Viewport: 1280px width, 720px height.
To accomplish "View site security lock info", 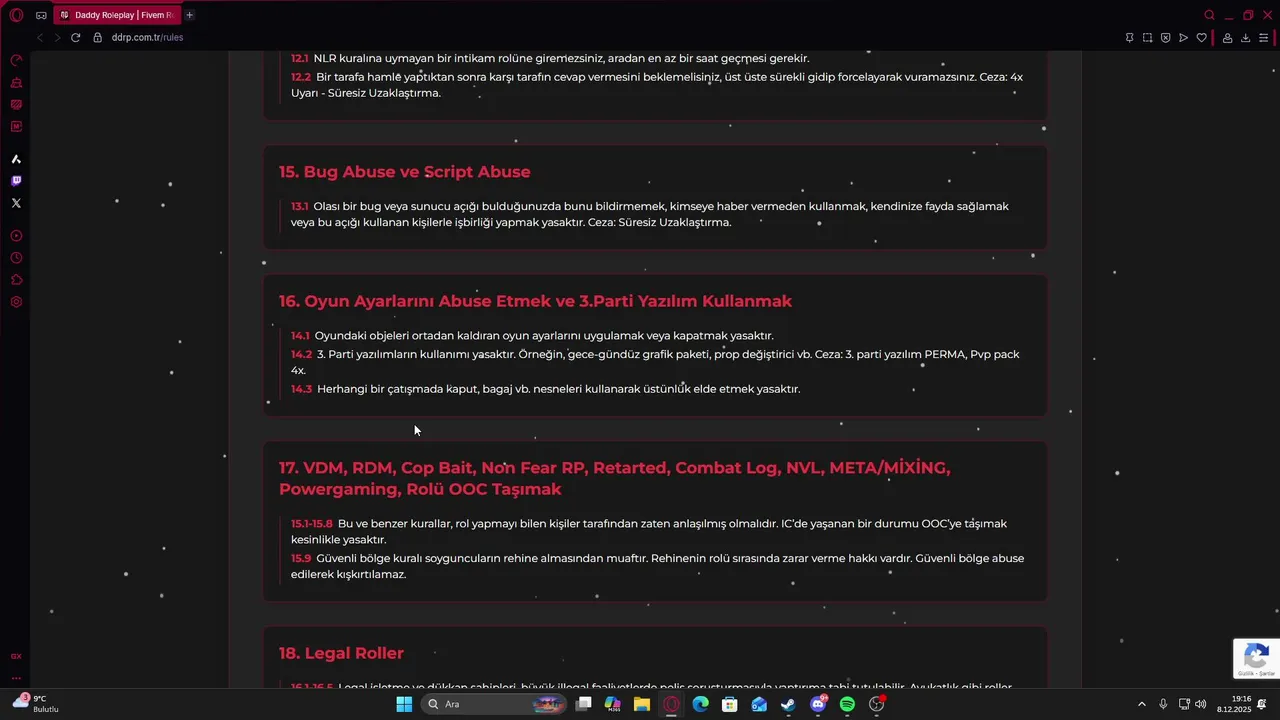I will [x=98, y=38].
